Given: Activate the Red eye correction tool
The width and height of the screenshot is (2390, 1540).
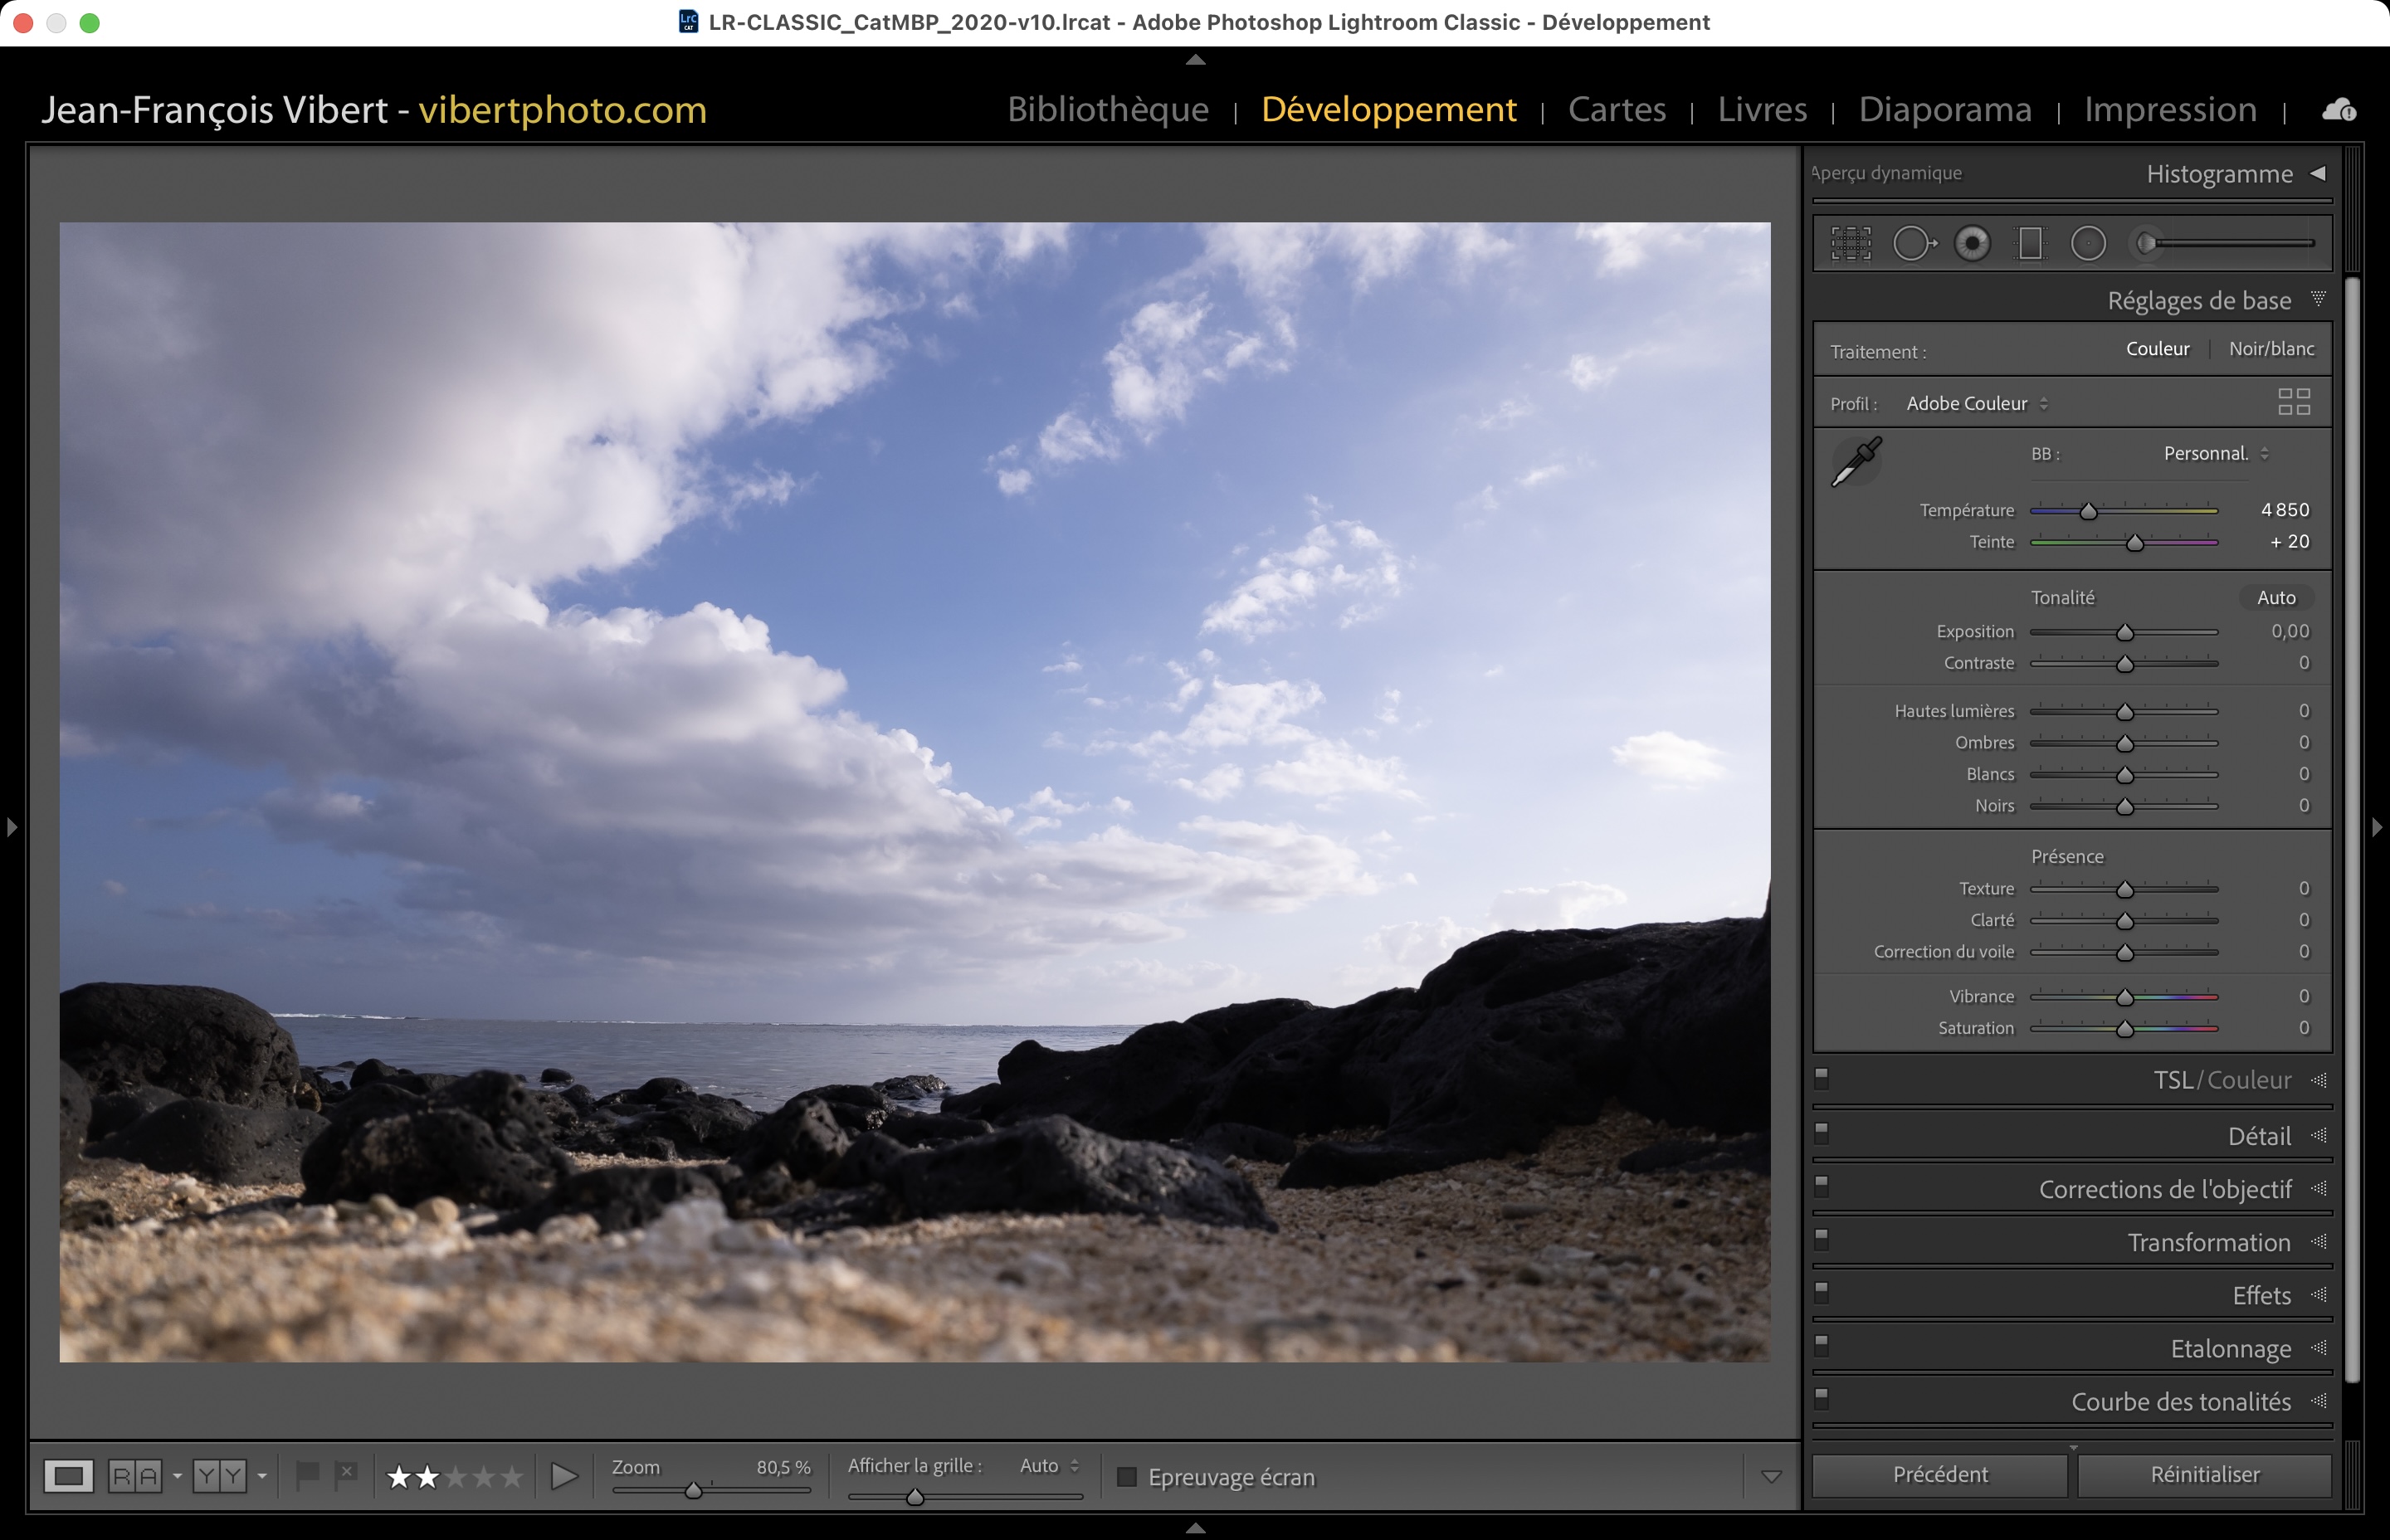Looking at the screenshot, I should click(1972, 243).
